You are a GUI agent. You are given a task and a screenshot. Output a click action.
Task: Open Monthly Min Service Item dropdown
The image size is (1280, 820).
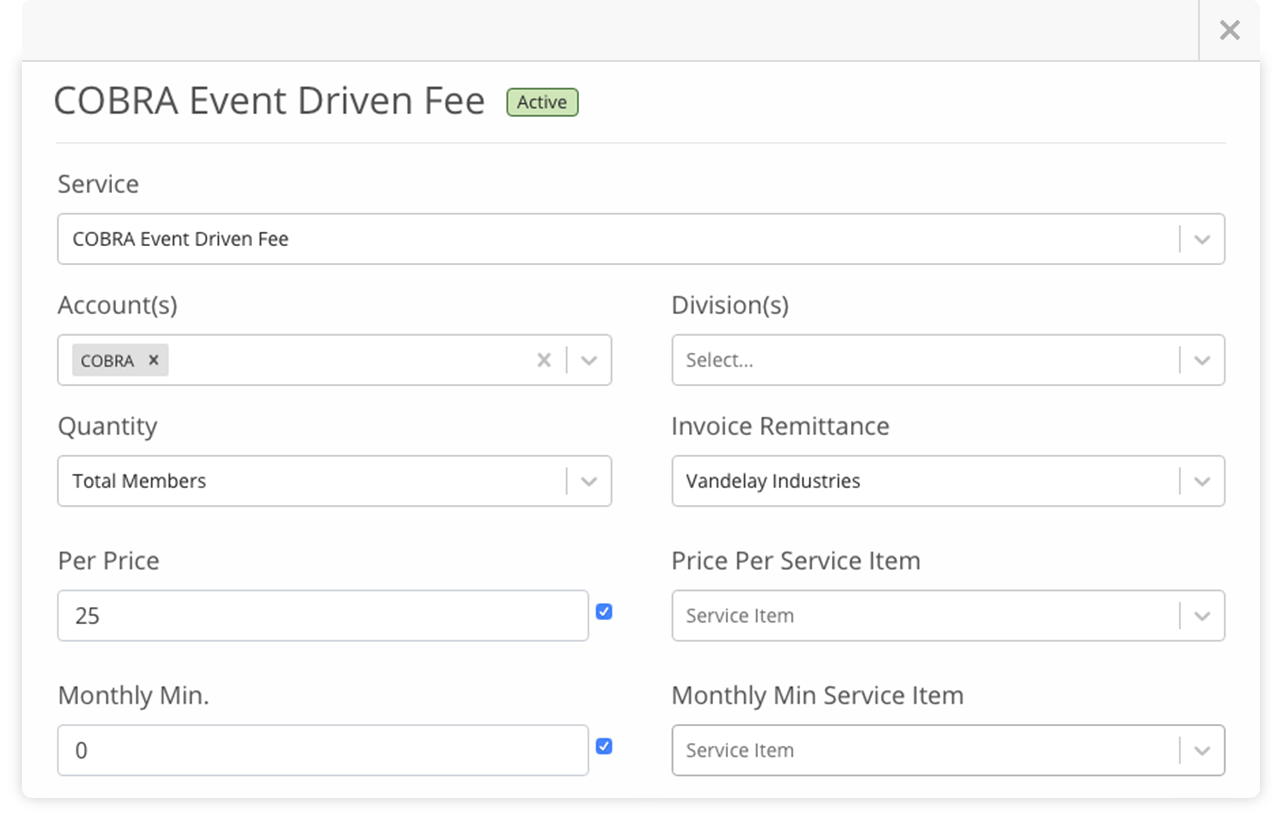(948, 750)
